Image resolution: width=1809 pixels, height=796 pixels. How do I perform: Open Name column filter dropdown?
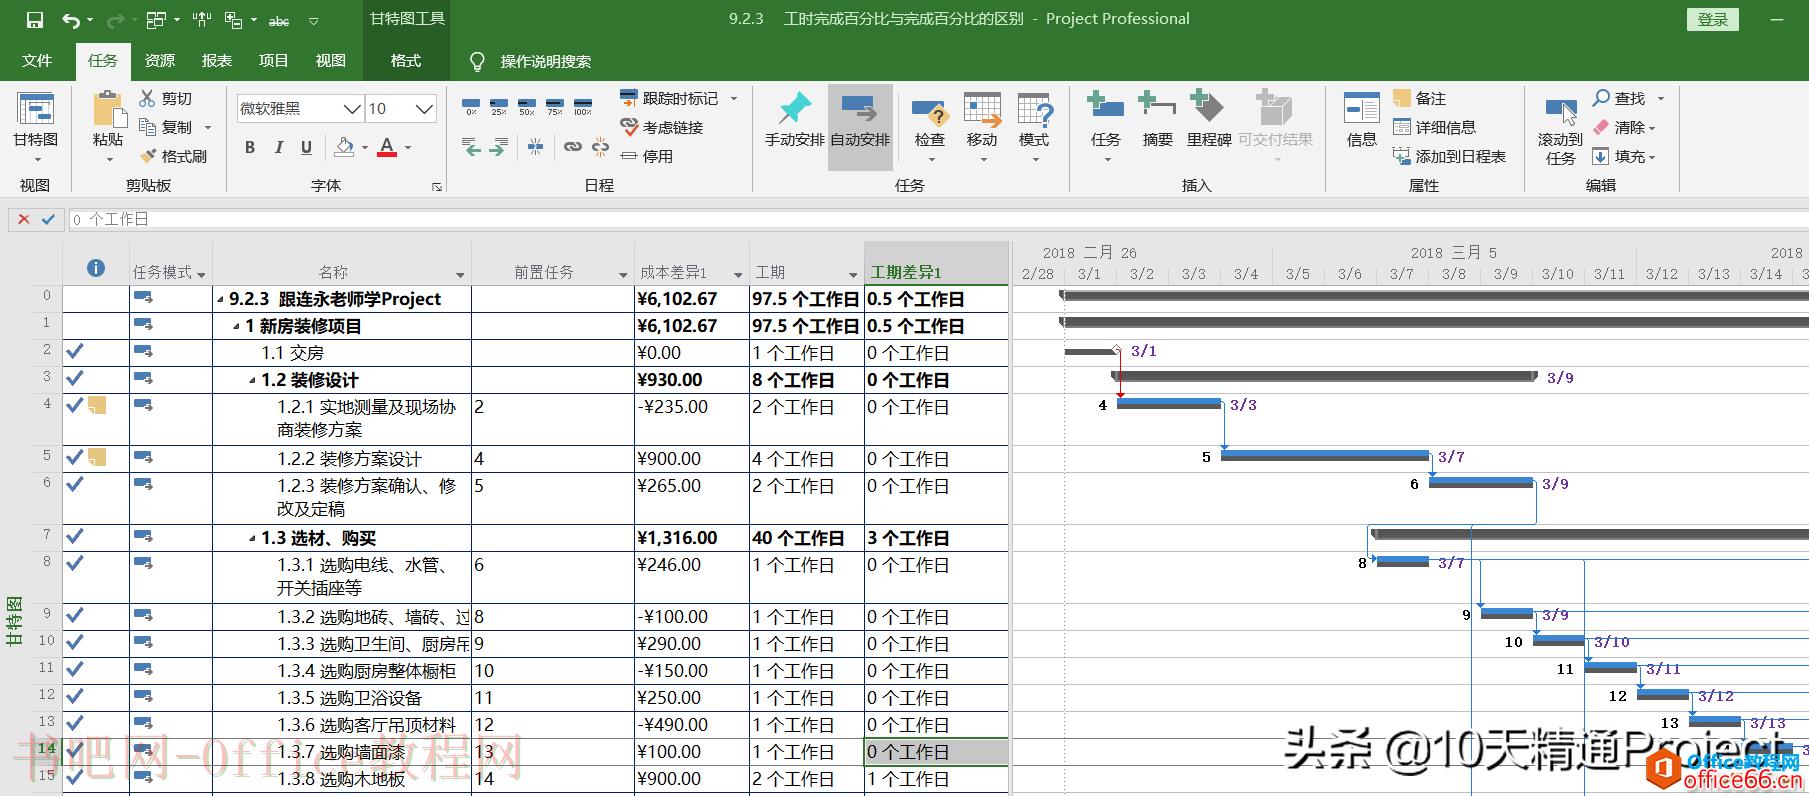click(x=460, y=274)
